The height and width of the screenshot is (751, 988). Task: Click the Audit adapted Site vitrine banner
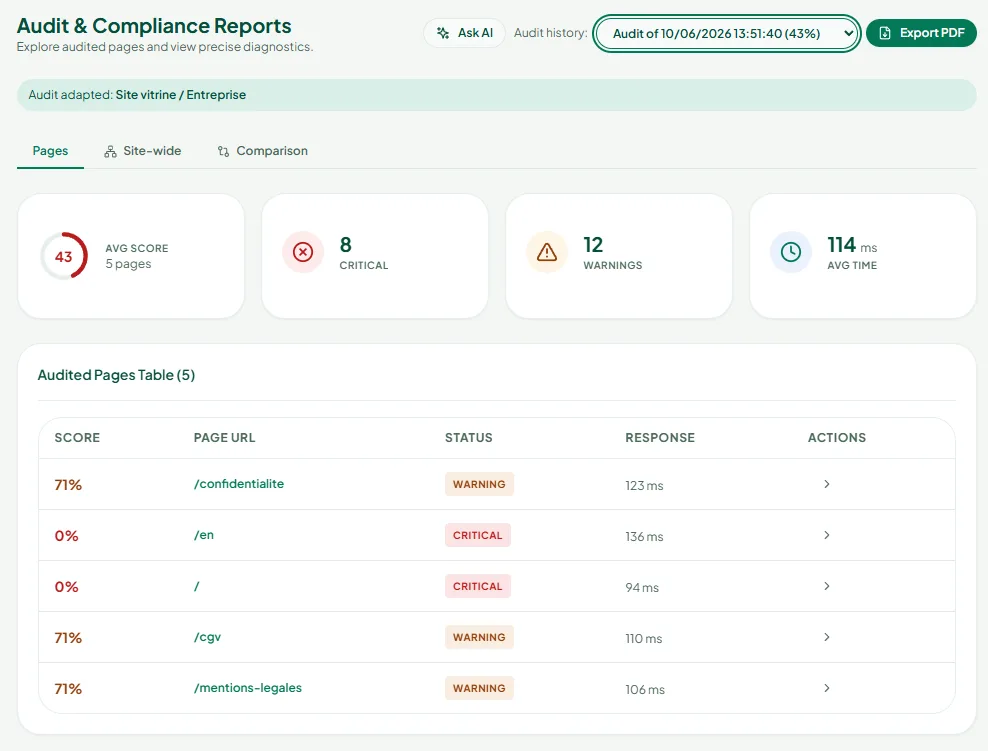click(497, 95)
